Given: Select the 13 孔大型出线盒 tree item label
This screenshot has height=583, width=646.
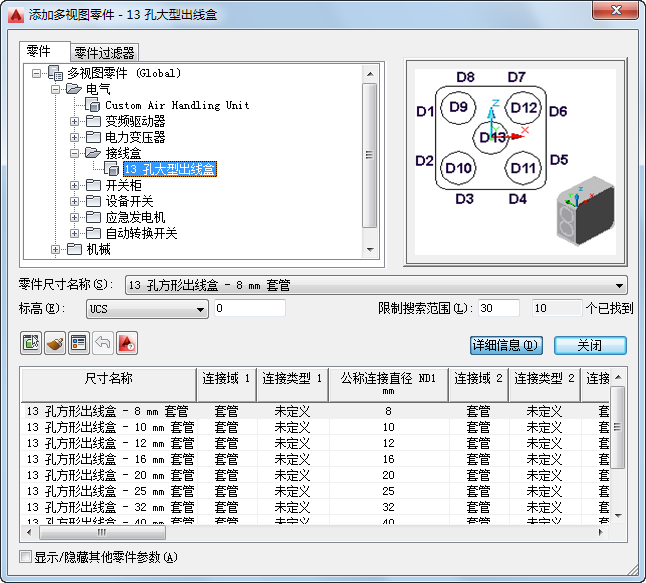Looking at the screenshot, I should [170, 169].
